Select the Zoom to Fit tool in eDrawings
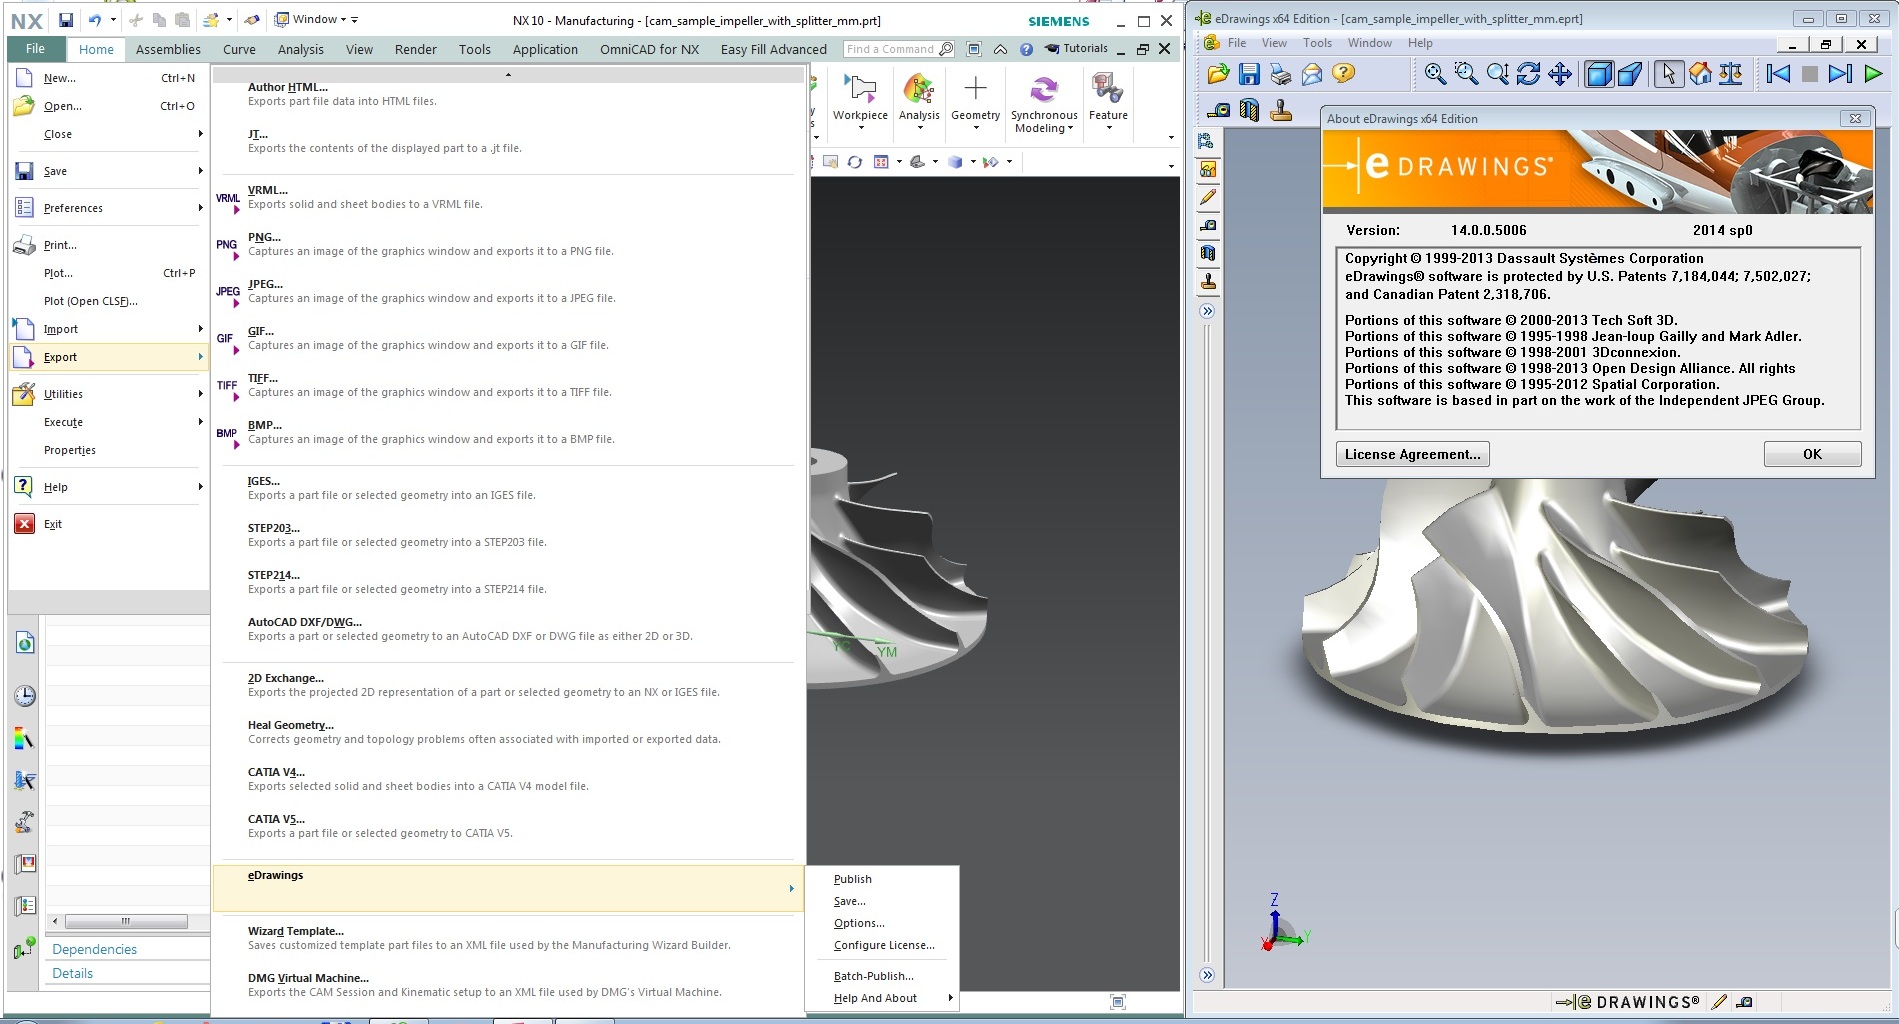Viewport: 1899px width, 1024px height. [1435, 73]
